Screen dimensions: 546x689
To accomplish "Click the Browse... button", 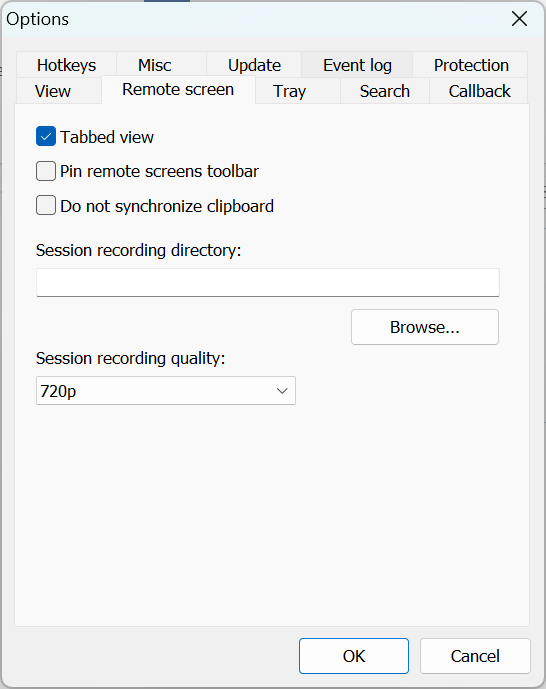I will 425,327.
